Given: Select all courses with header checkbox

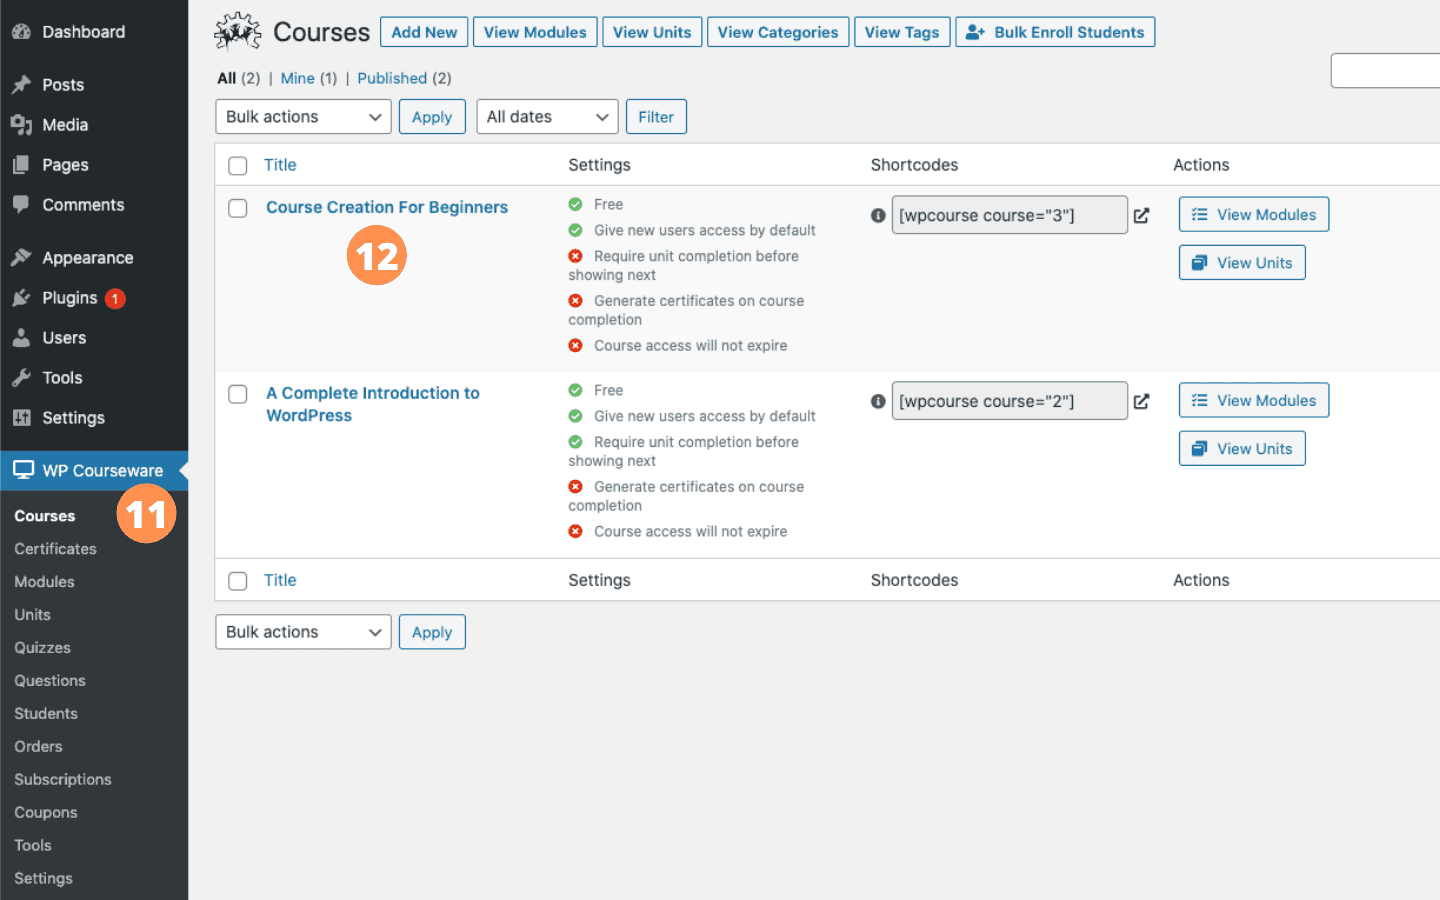Looking at the screenshot, I should [x=238, y=166].
